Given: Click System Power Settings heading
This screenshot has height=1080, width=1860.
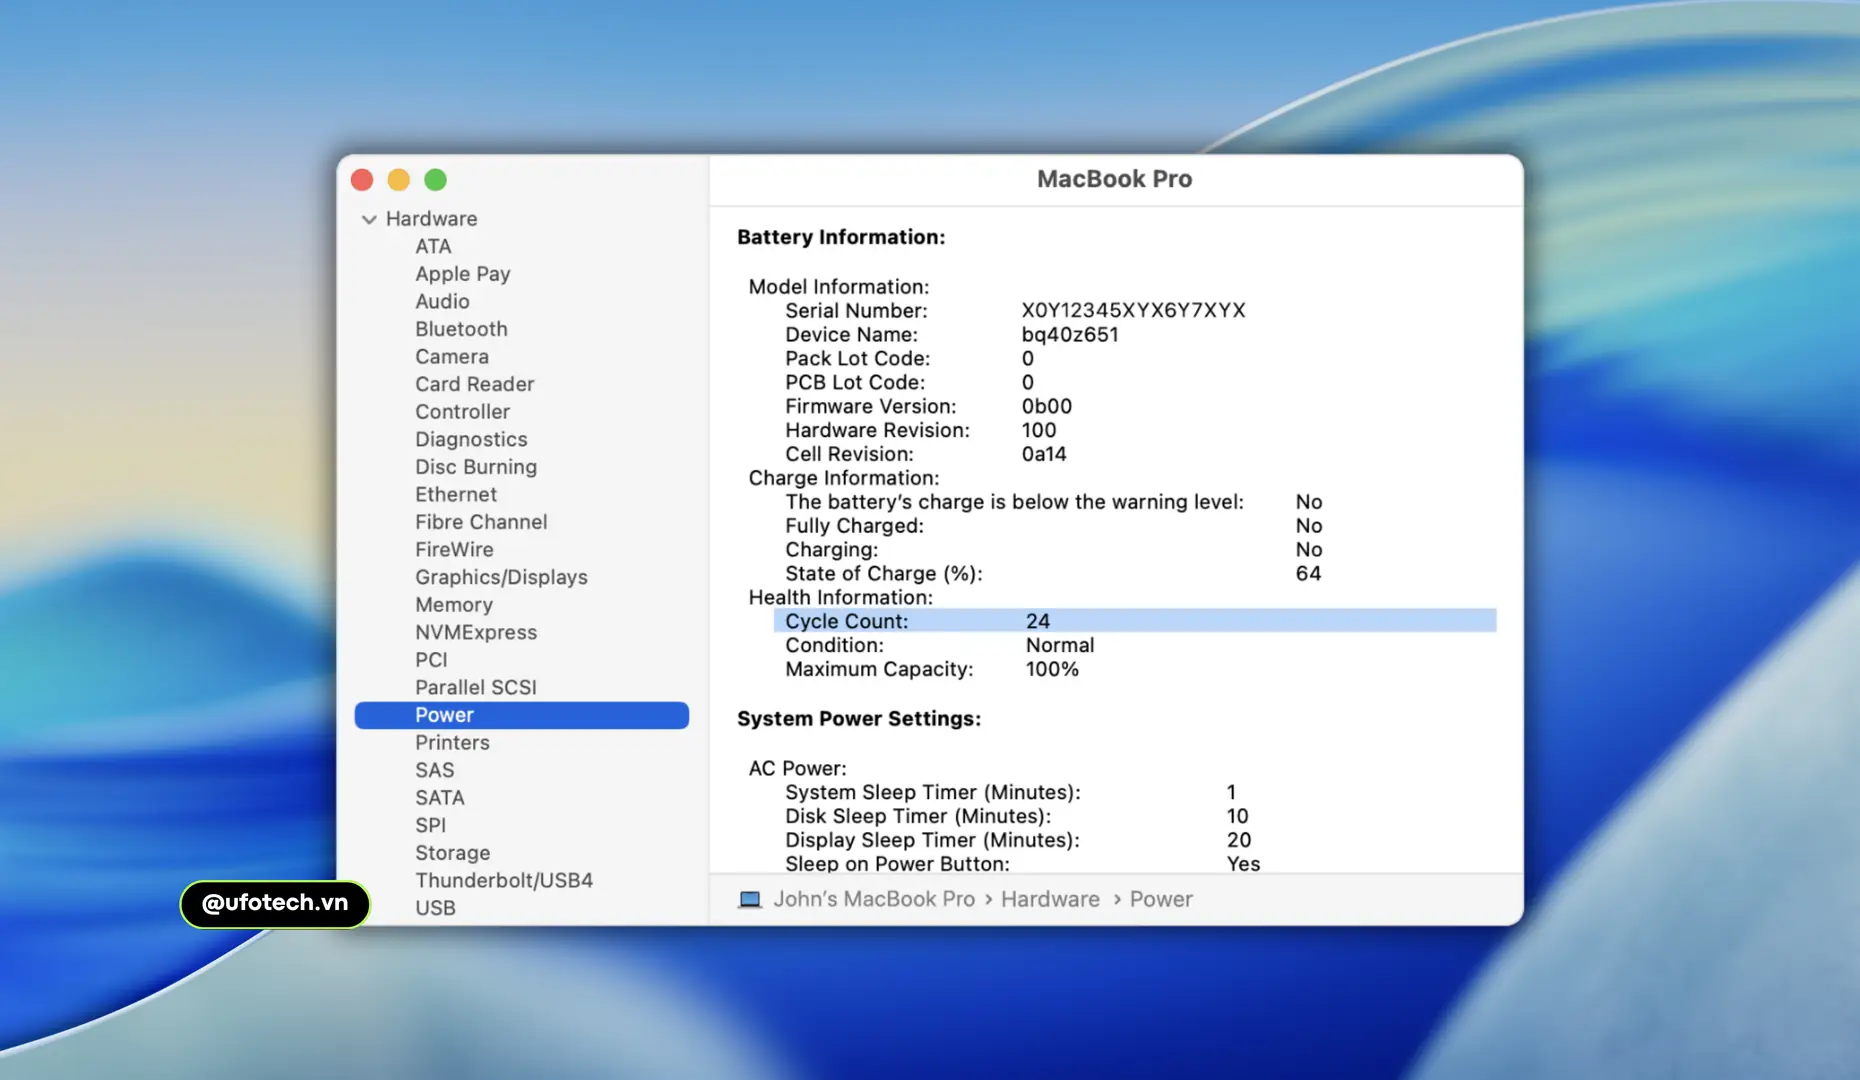Looking at the screenshot, I should click(x=859, y=719).
